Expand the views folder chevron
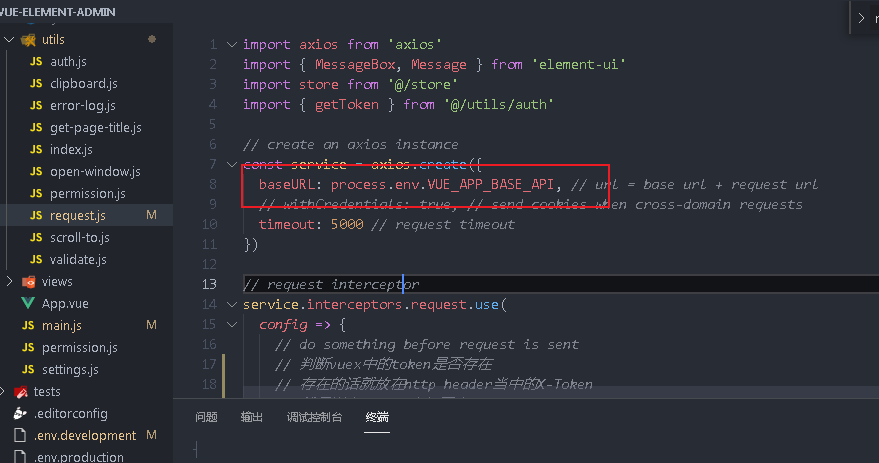Viewport: 879px width, 463px height. 9,281
